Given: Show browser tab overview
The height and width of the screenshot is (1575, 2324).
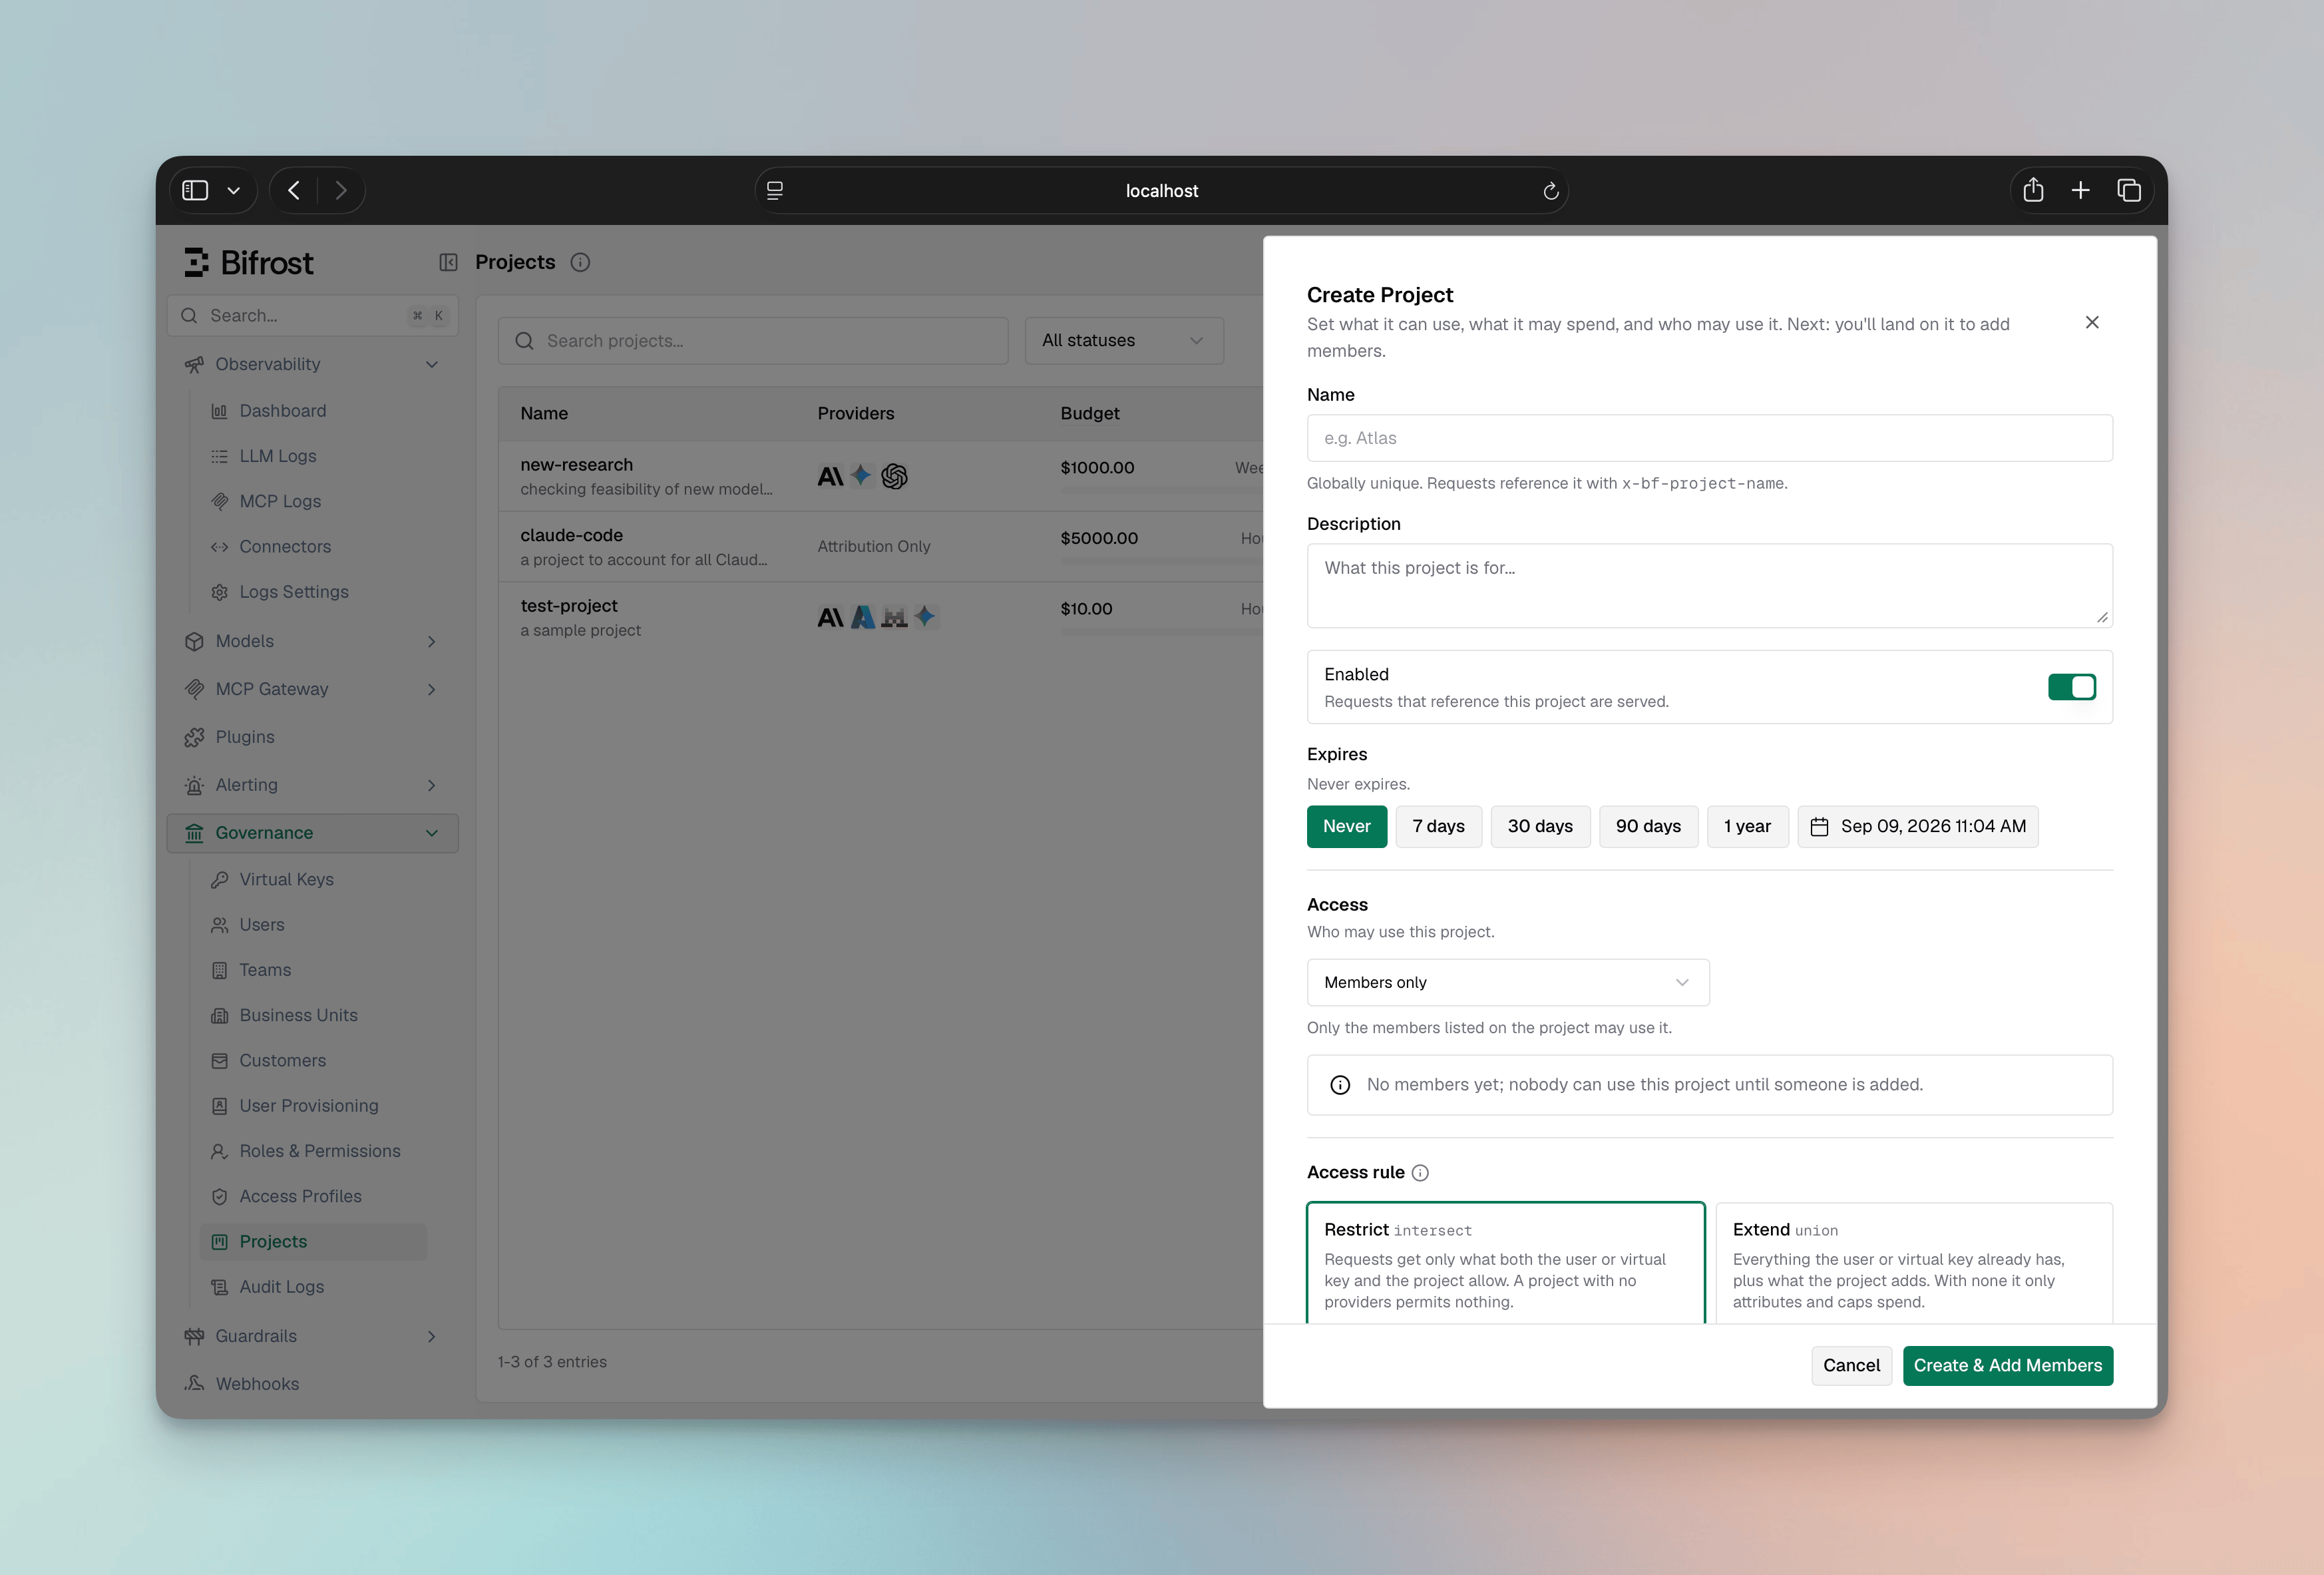Looking at the screenshot, I should (x=2129, y=190).
